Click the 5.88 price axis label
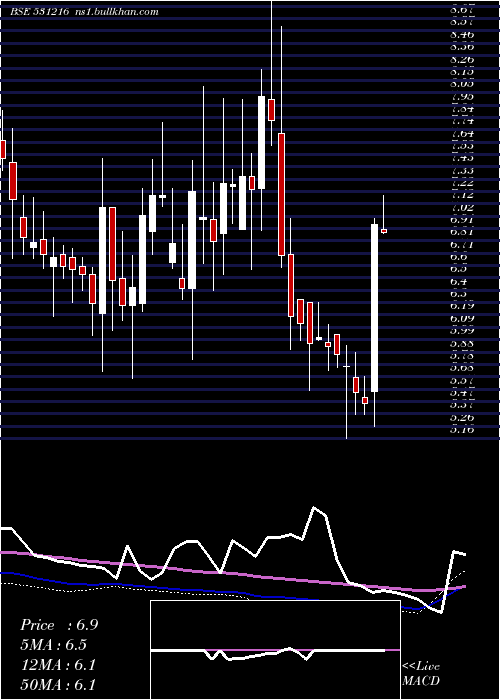The width and height of the screenshot is (500, 700). click(462, 344)
